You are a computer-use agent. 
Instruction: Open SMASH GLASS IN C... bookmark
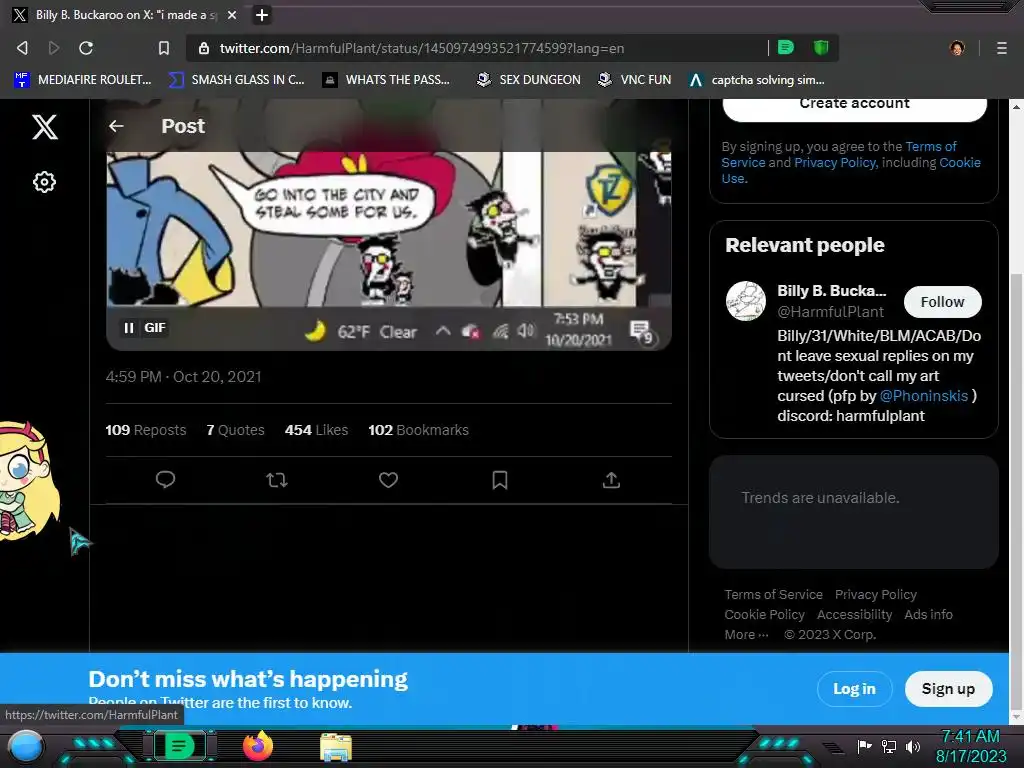tap(236, 80)
